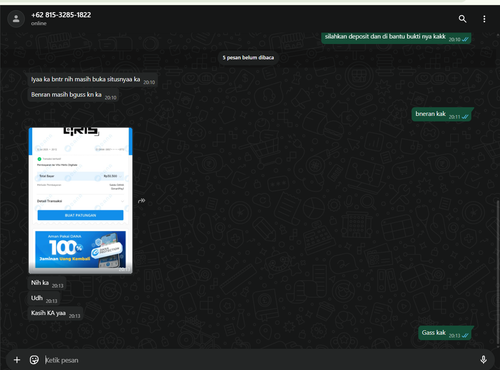Image resolution: width=500 pixels, height=370 pixels.
Task: Click 'BUAT PATUNGAN' button in the image
Action: (x=80, y=215)
